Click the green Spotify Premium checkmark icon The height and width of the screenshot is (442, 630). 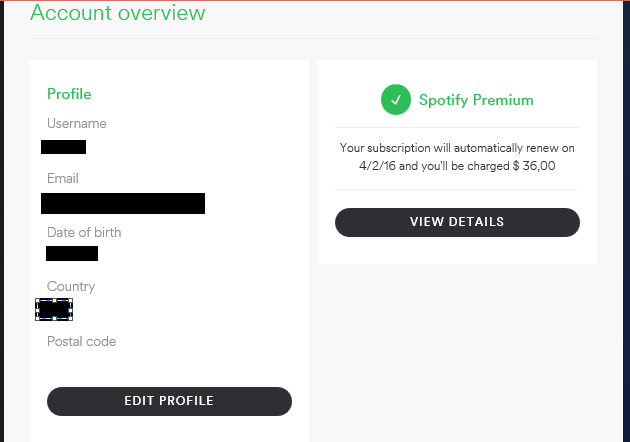click(396, 100)
